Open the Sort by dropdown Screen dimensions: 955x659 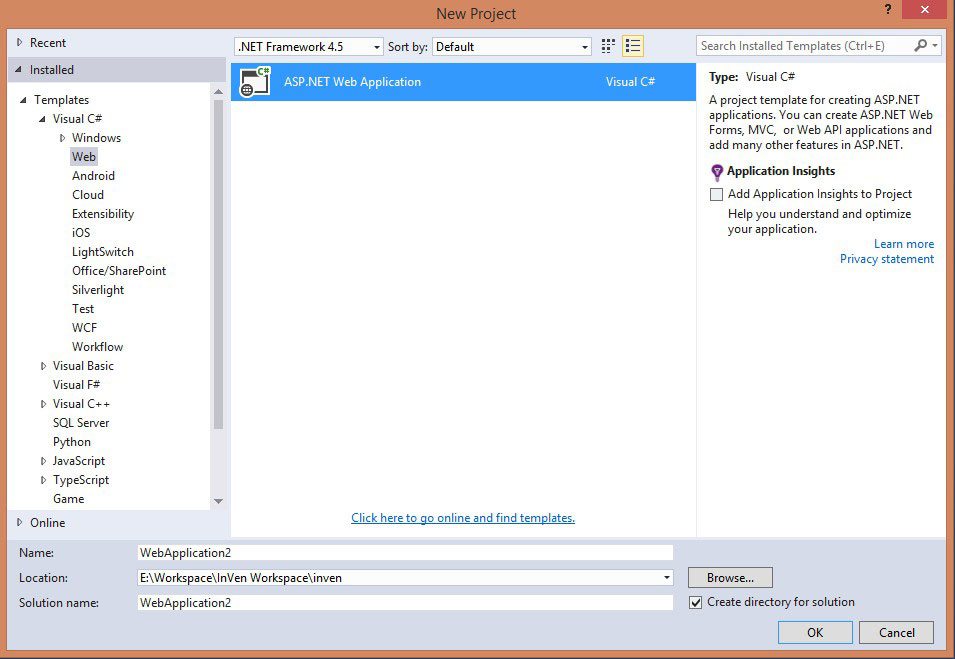[585, 47]
